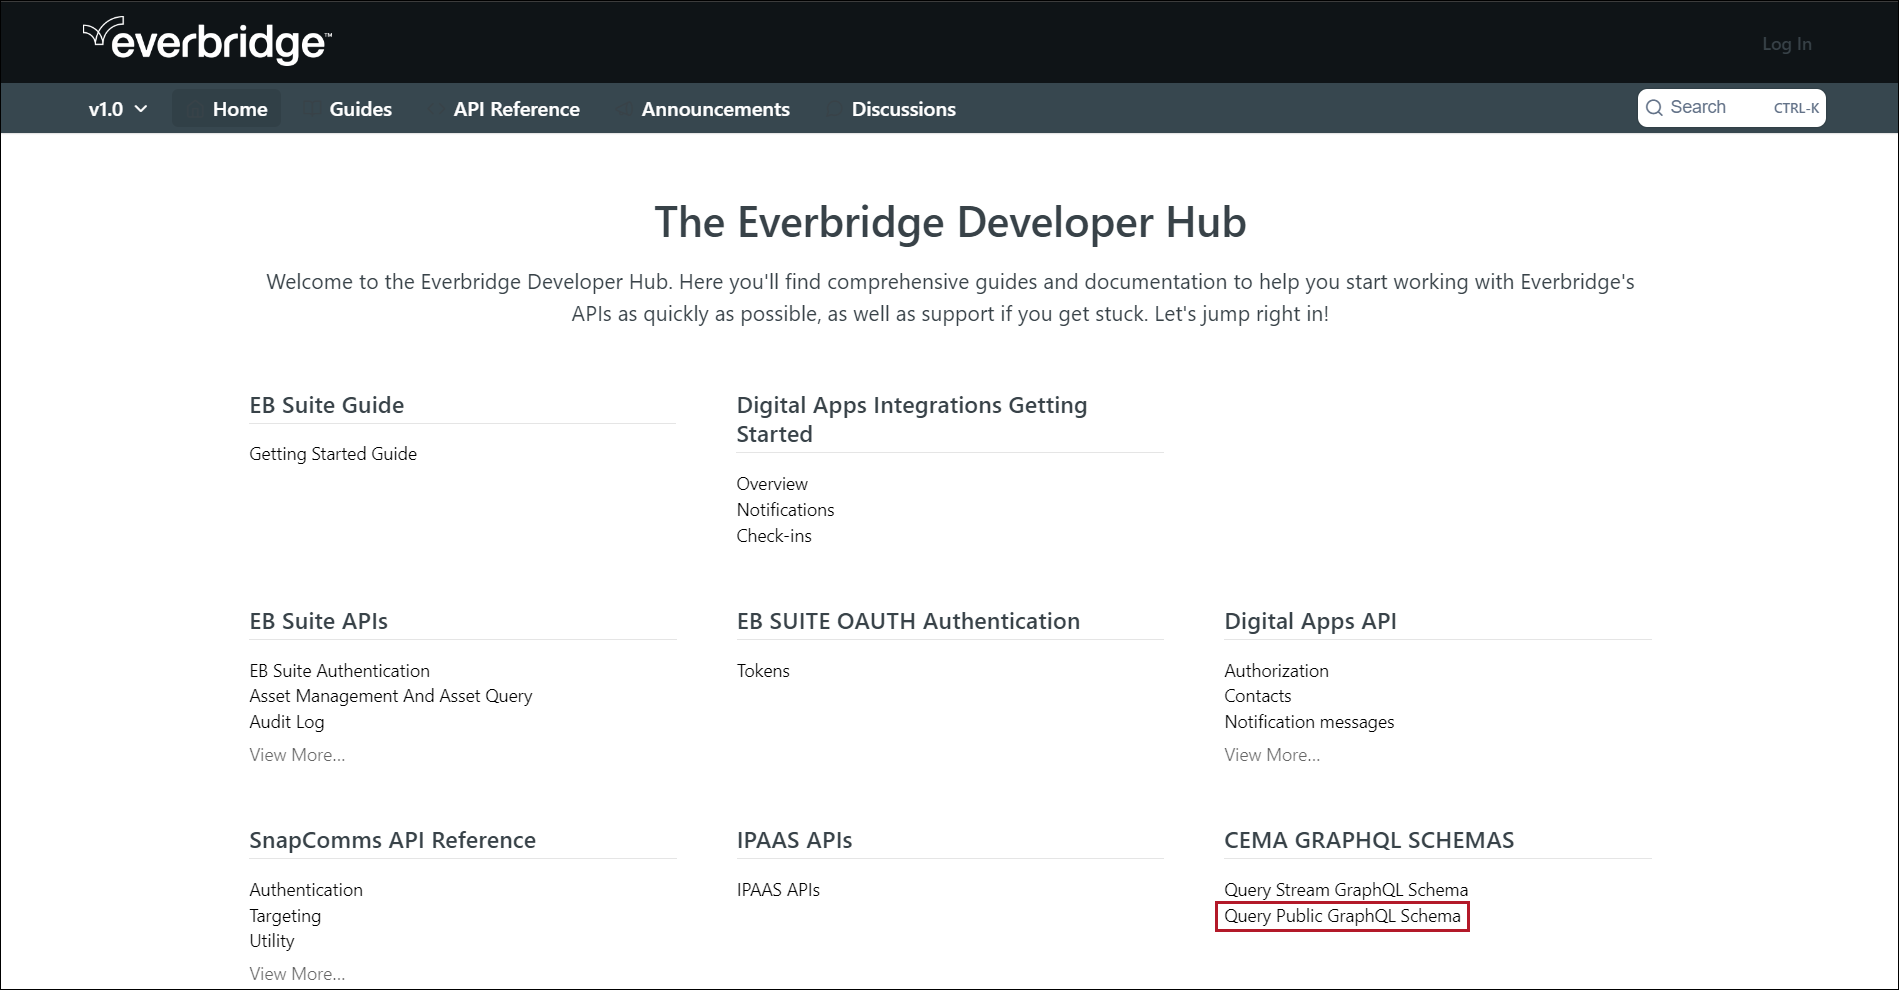Open the Guides tab

point(360,109)
